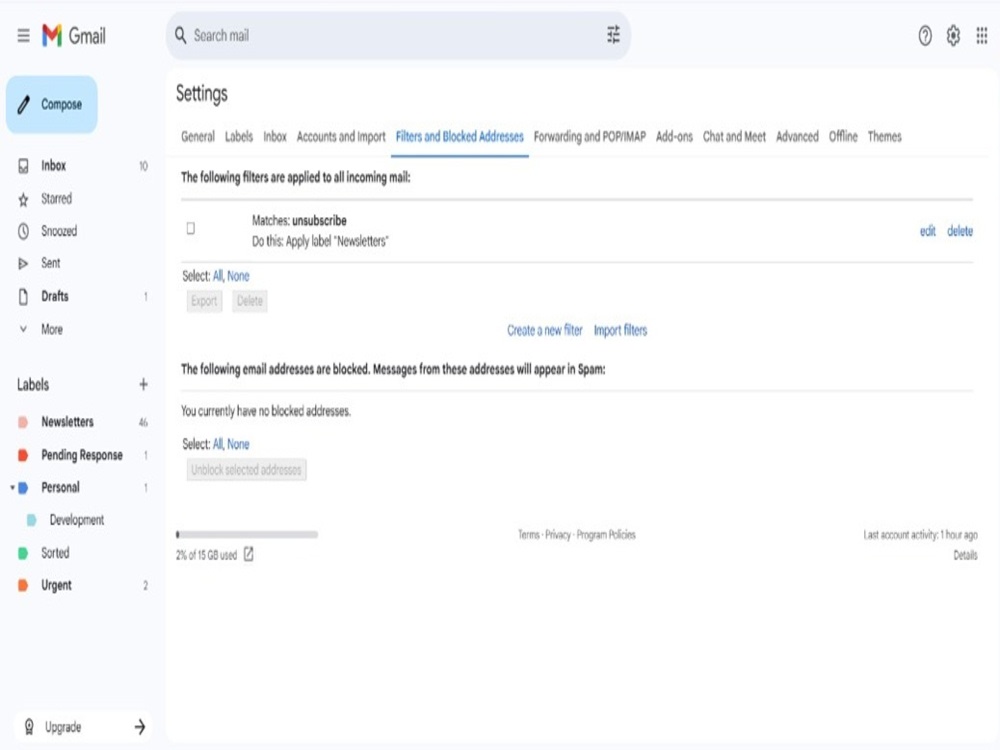This screenshot has width=1000, height=750.
Task: Click the Compose button
Action: click(52, 105)
